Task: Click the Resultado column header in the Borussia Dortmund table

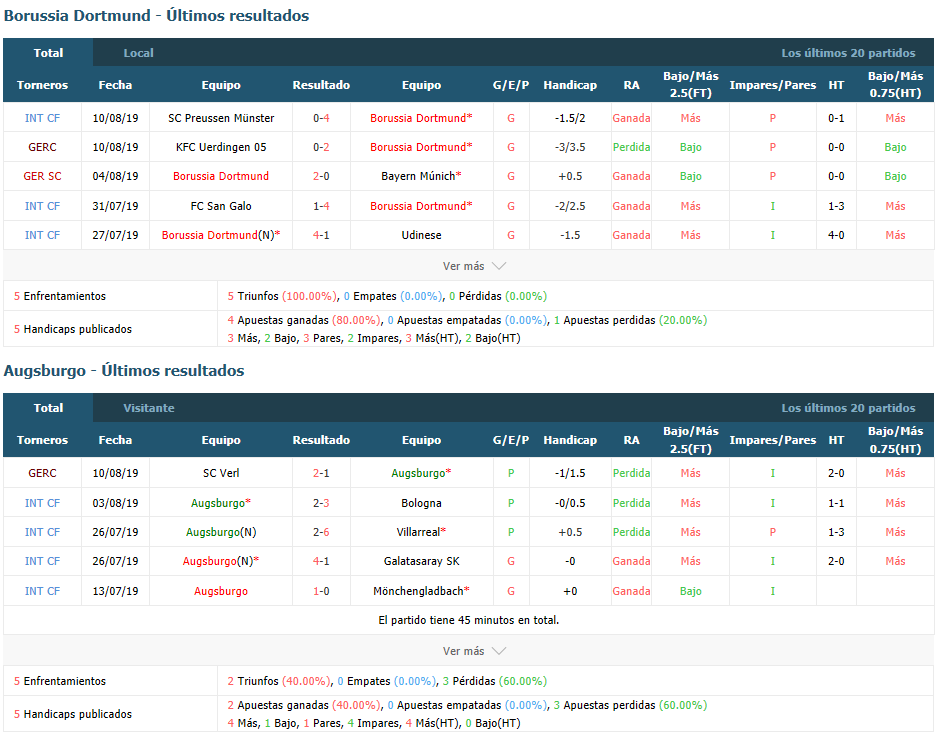Action: tap(321, 85)
